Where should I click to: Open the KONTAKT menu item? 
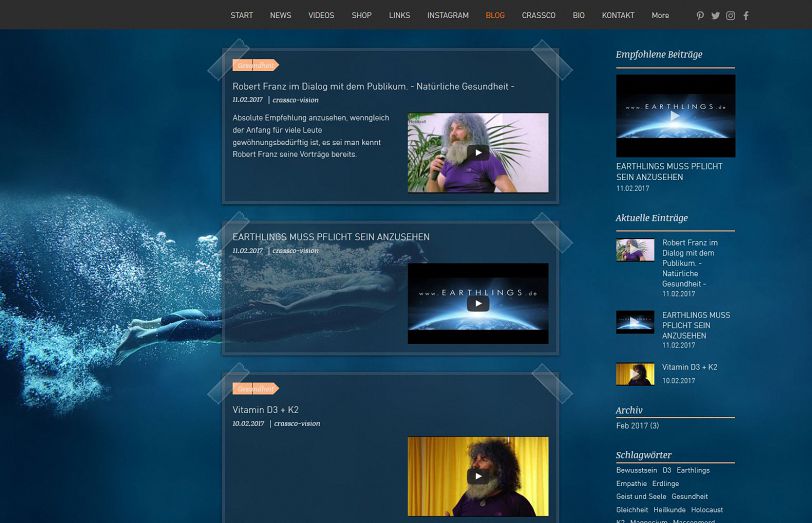(618, 16)
